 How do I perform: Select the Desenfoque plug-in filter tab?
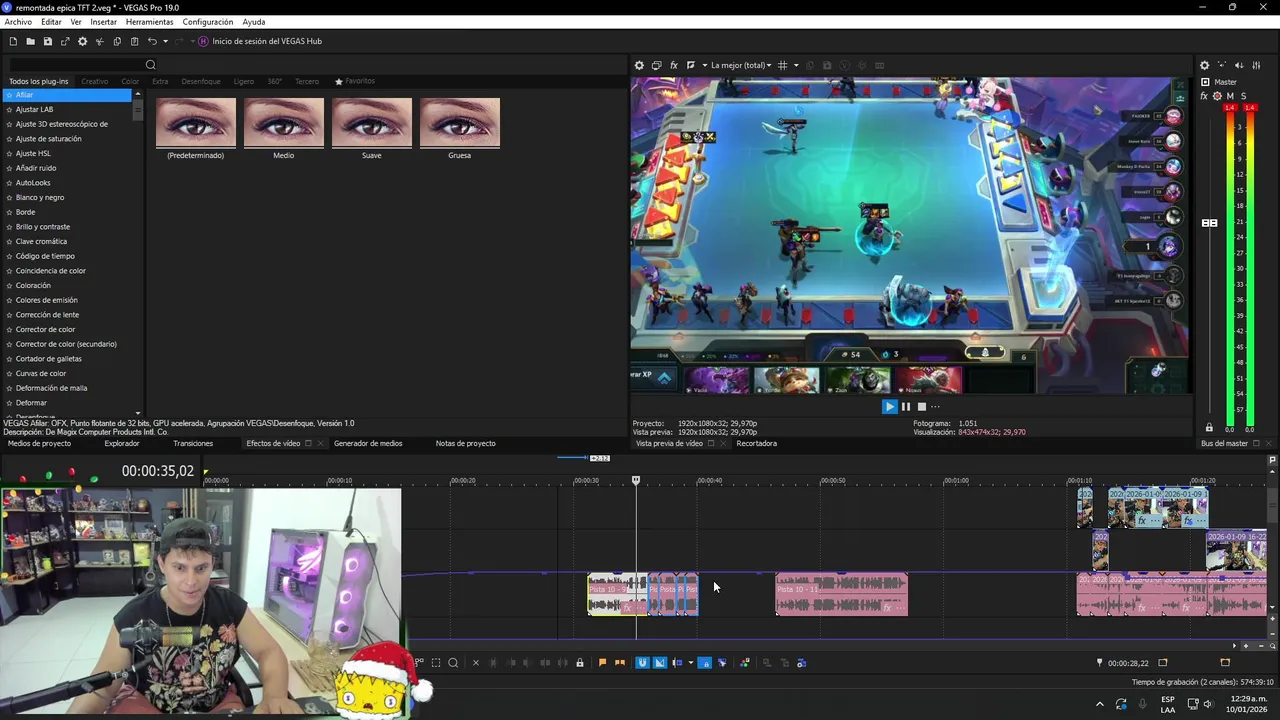click(201, 81)
